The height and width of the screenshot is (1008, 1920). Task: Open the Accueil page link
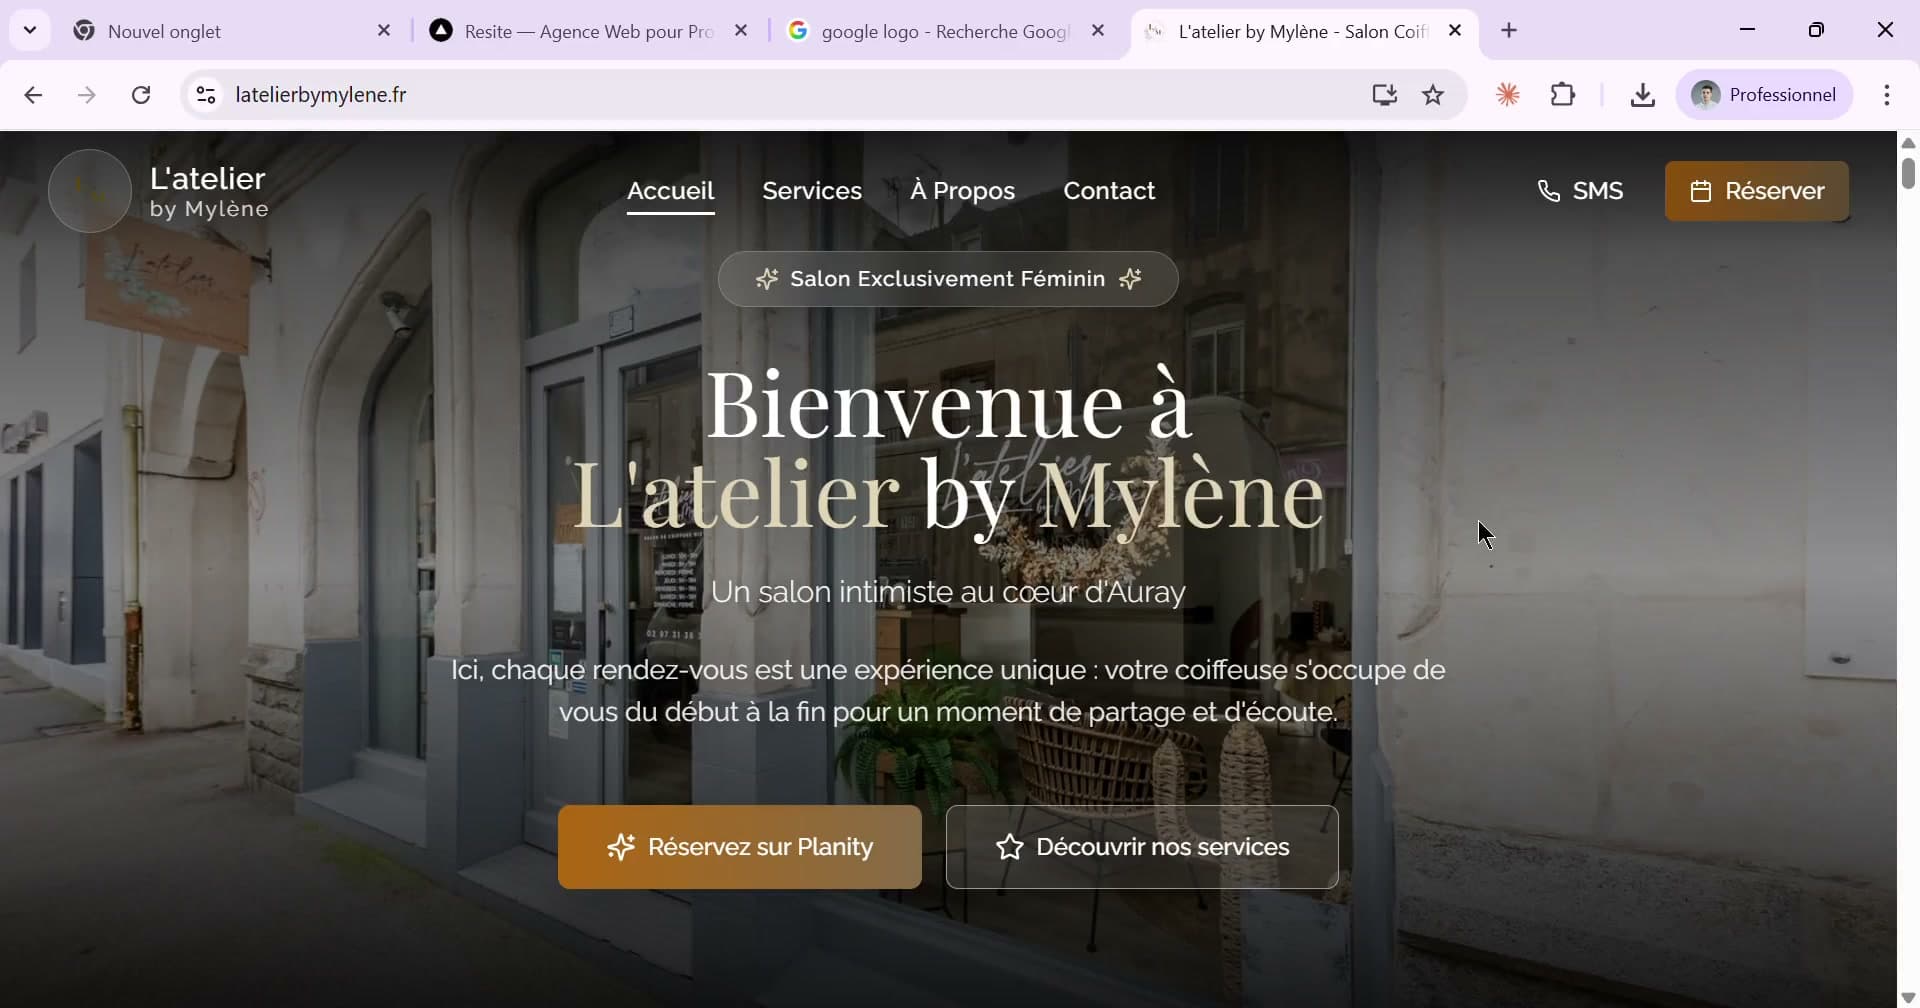click(670, 190)
